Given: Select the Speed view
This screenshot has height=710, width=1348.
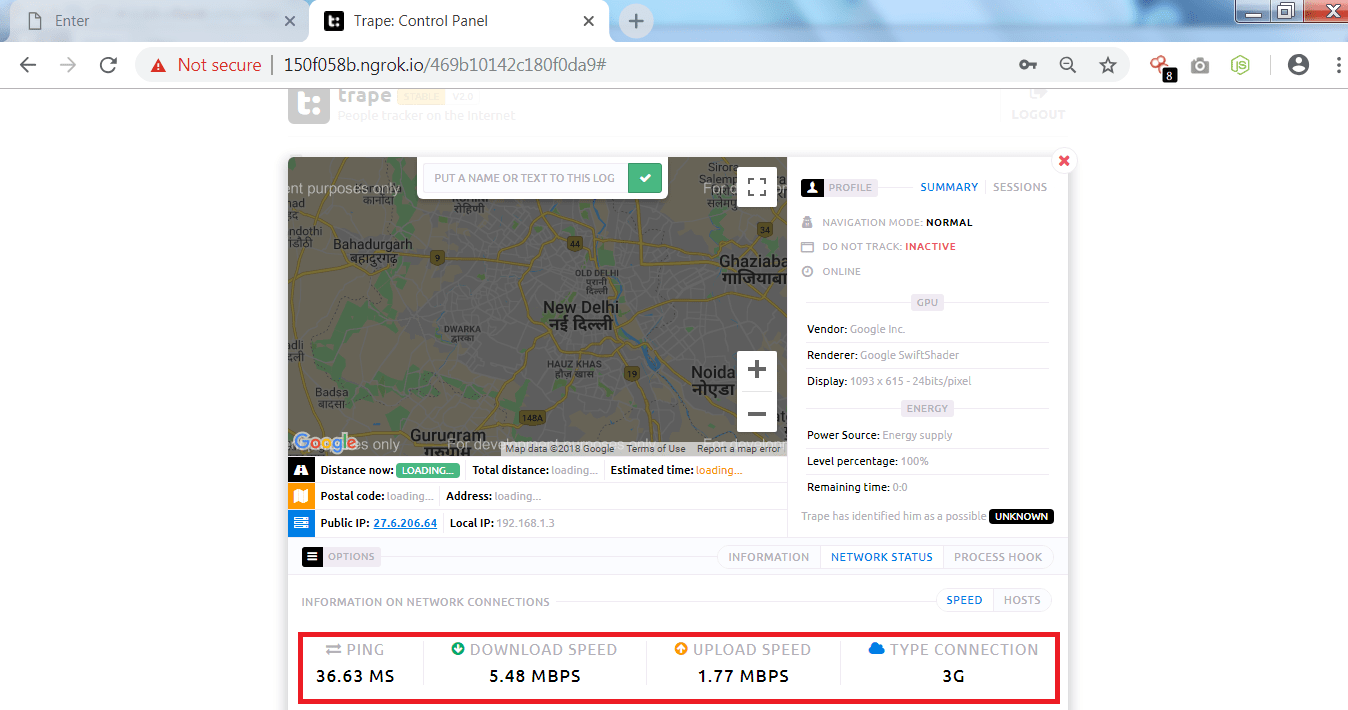Looking at the screenshot, I should point(965,600).
